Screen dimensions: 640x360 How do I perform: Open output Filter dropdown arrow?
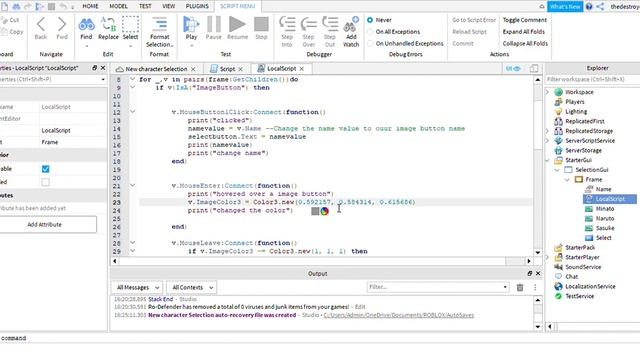(x=505, y=287)
